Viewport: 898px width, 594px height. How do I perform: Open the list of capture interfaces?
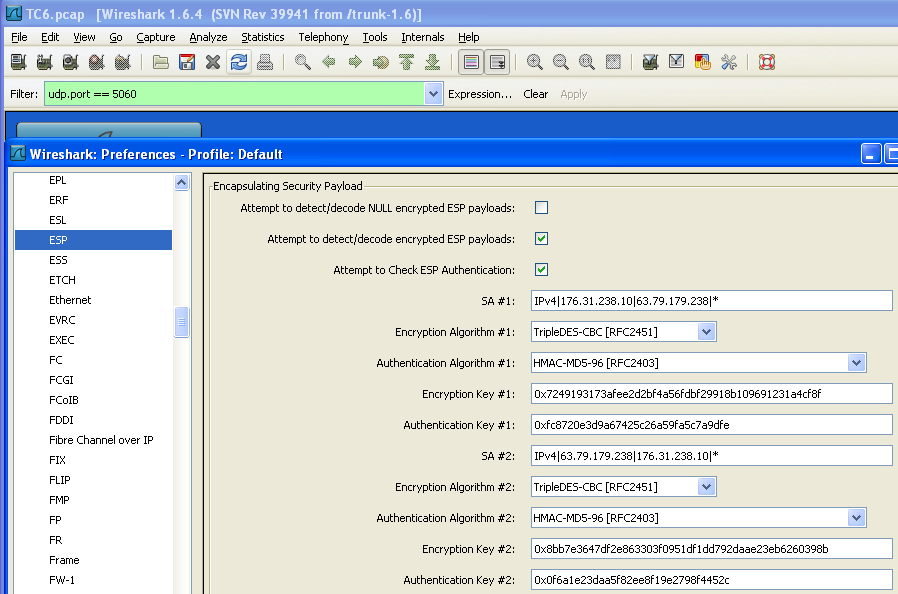[18, 62]
